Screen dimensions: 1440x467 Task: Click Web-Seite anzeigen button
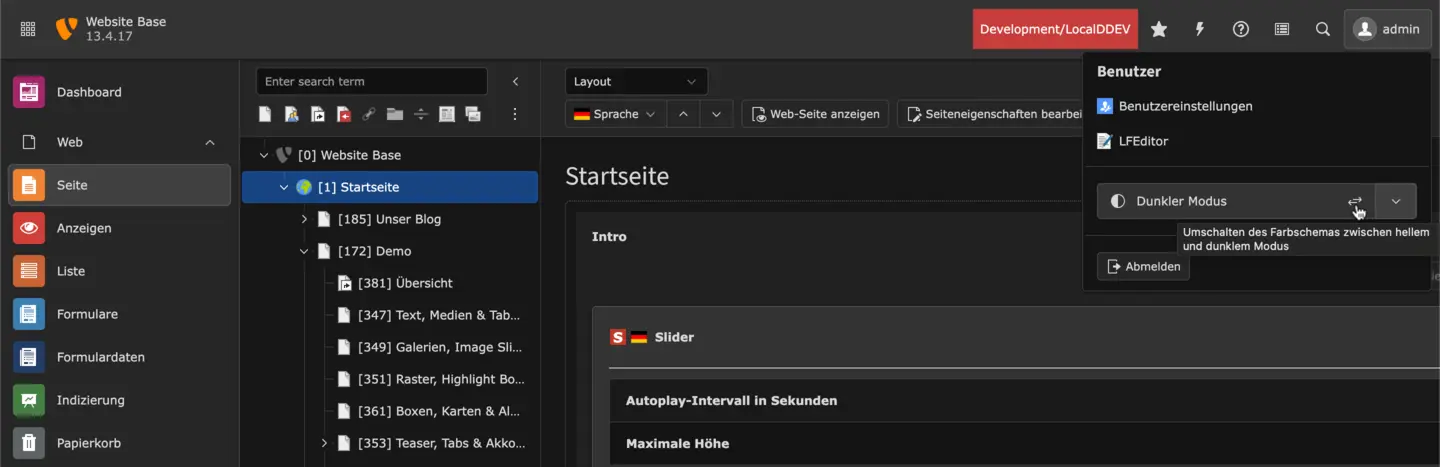coord(815,114)
